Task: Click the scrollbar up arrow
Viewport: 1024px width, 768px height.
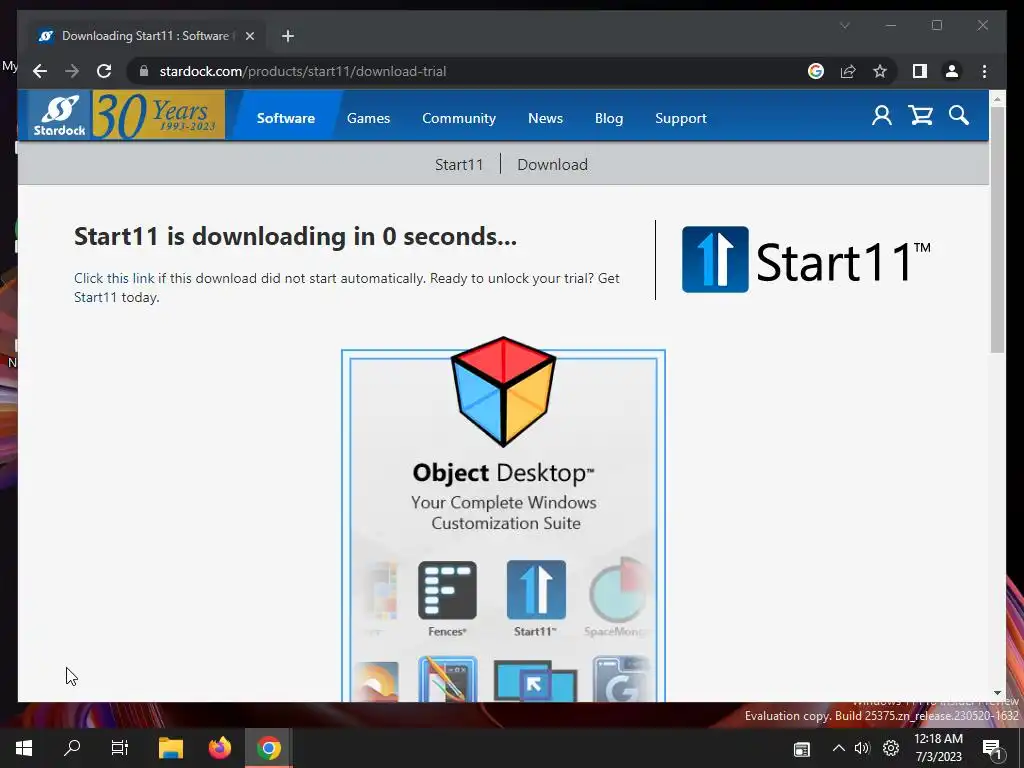Action: pos(997,99)
